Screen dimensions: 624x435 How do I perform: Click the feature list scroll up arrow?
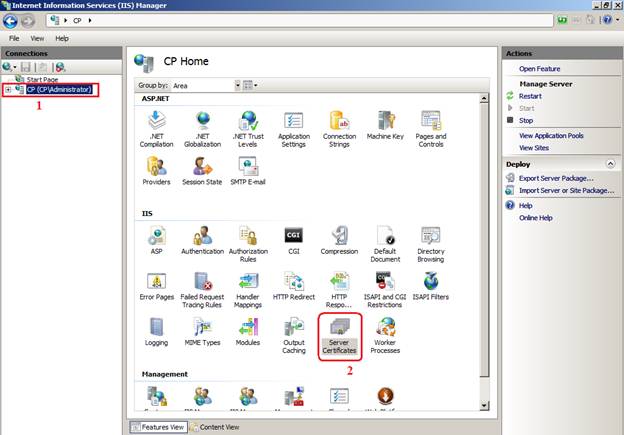(484, 98)
